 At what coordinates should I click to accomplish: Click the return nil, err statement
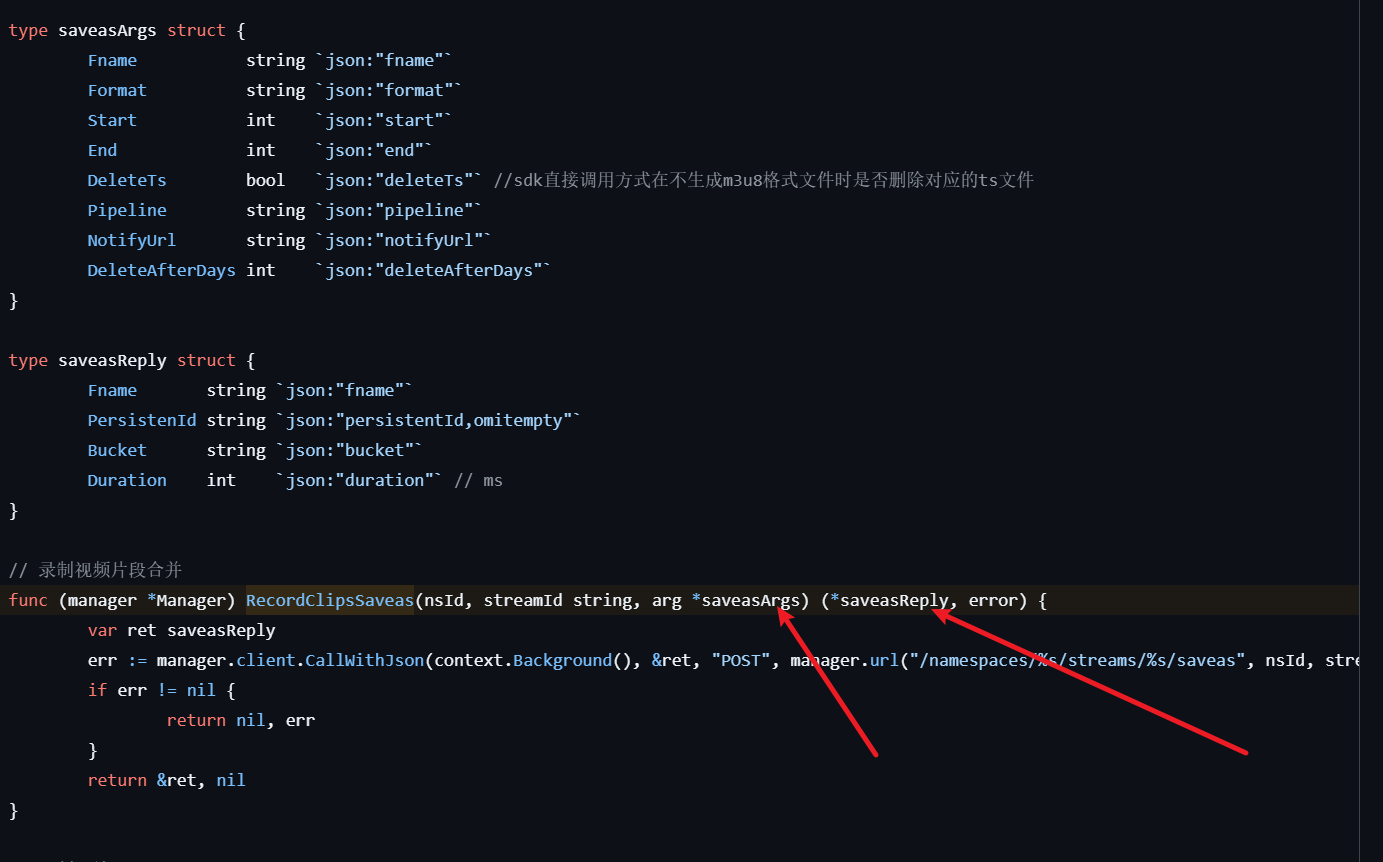[x=240, y=720]
